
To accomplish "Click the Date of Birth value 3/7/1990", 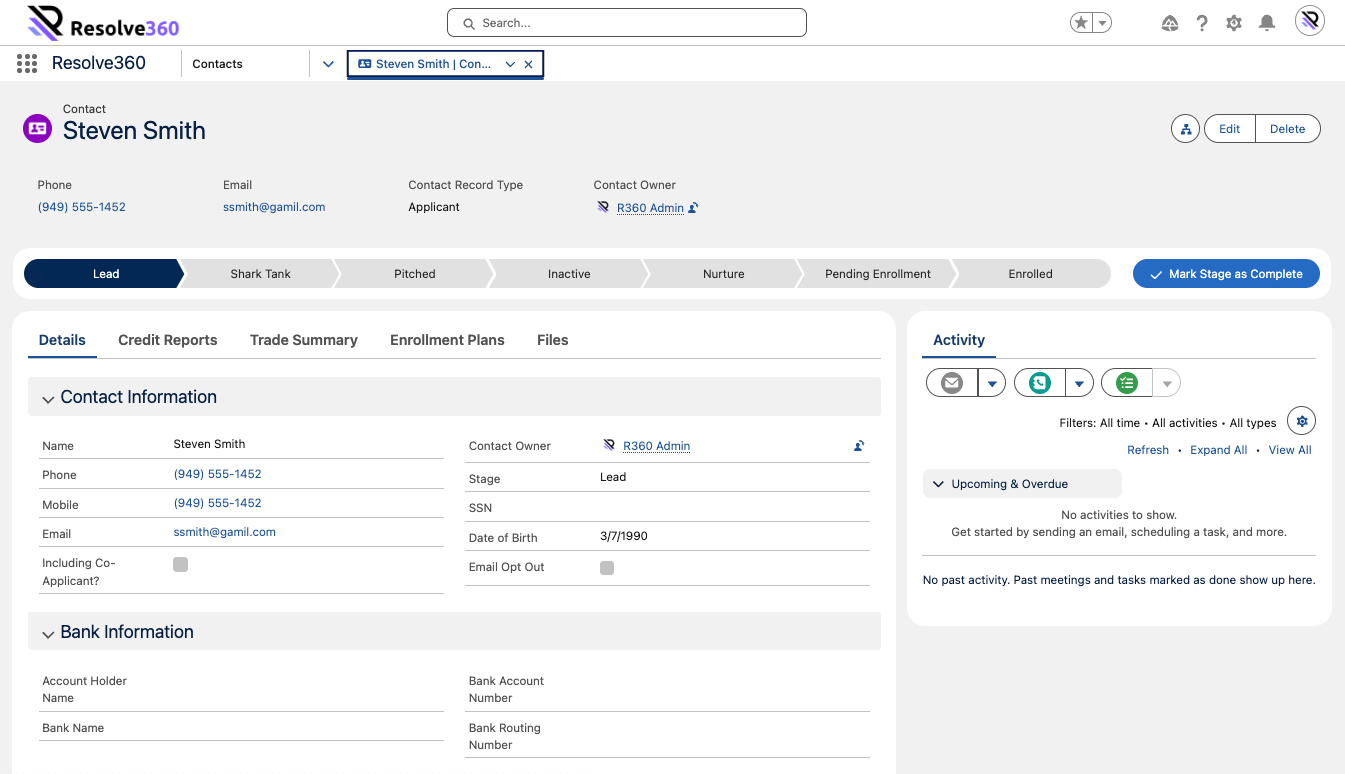I will coord(624,536).
